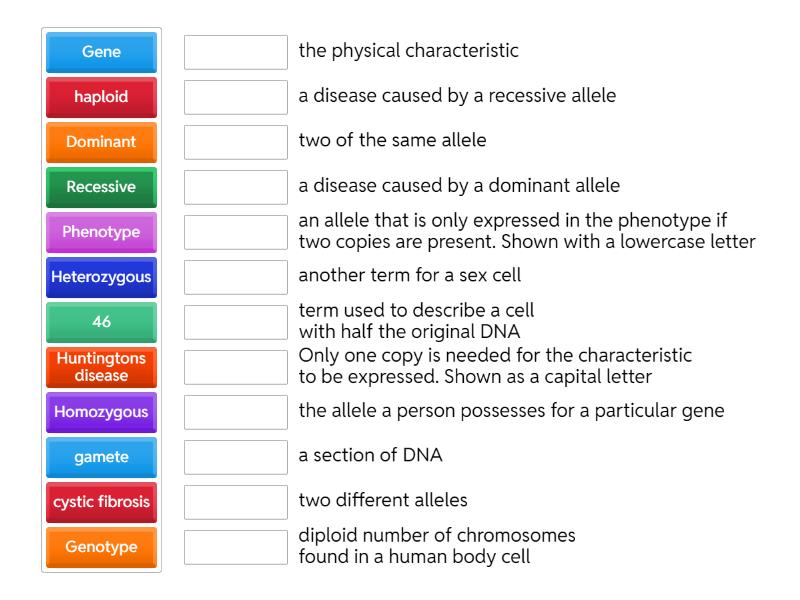This screenshot has height=600, width=800.
Task: Click the orange Dominant tile
Action: 101,142
